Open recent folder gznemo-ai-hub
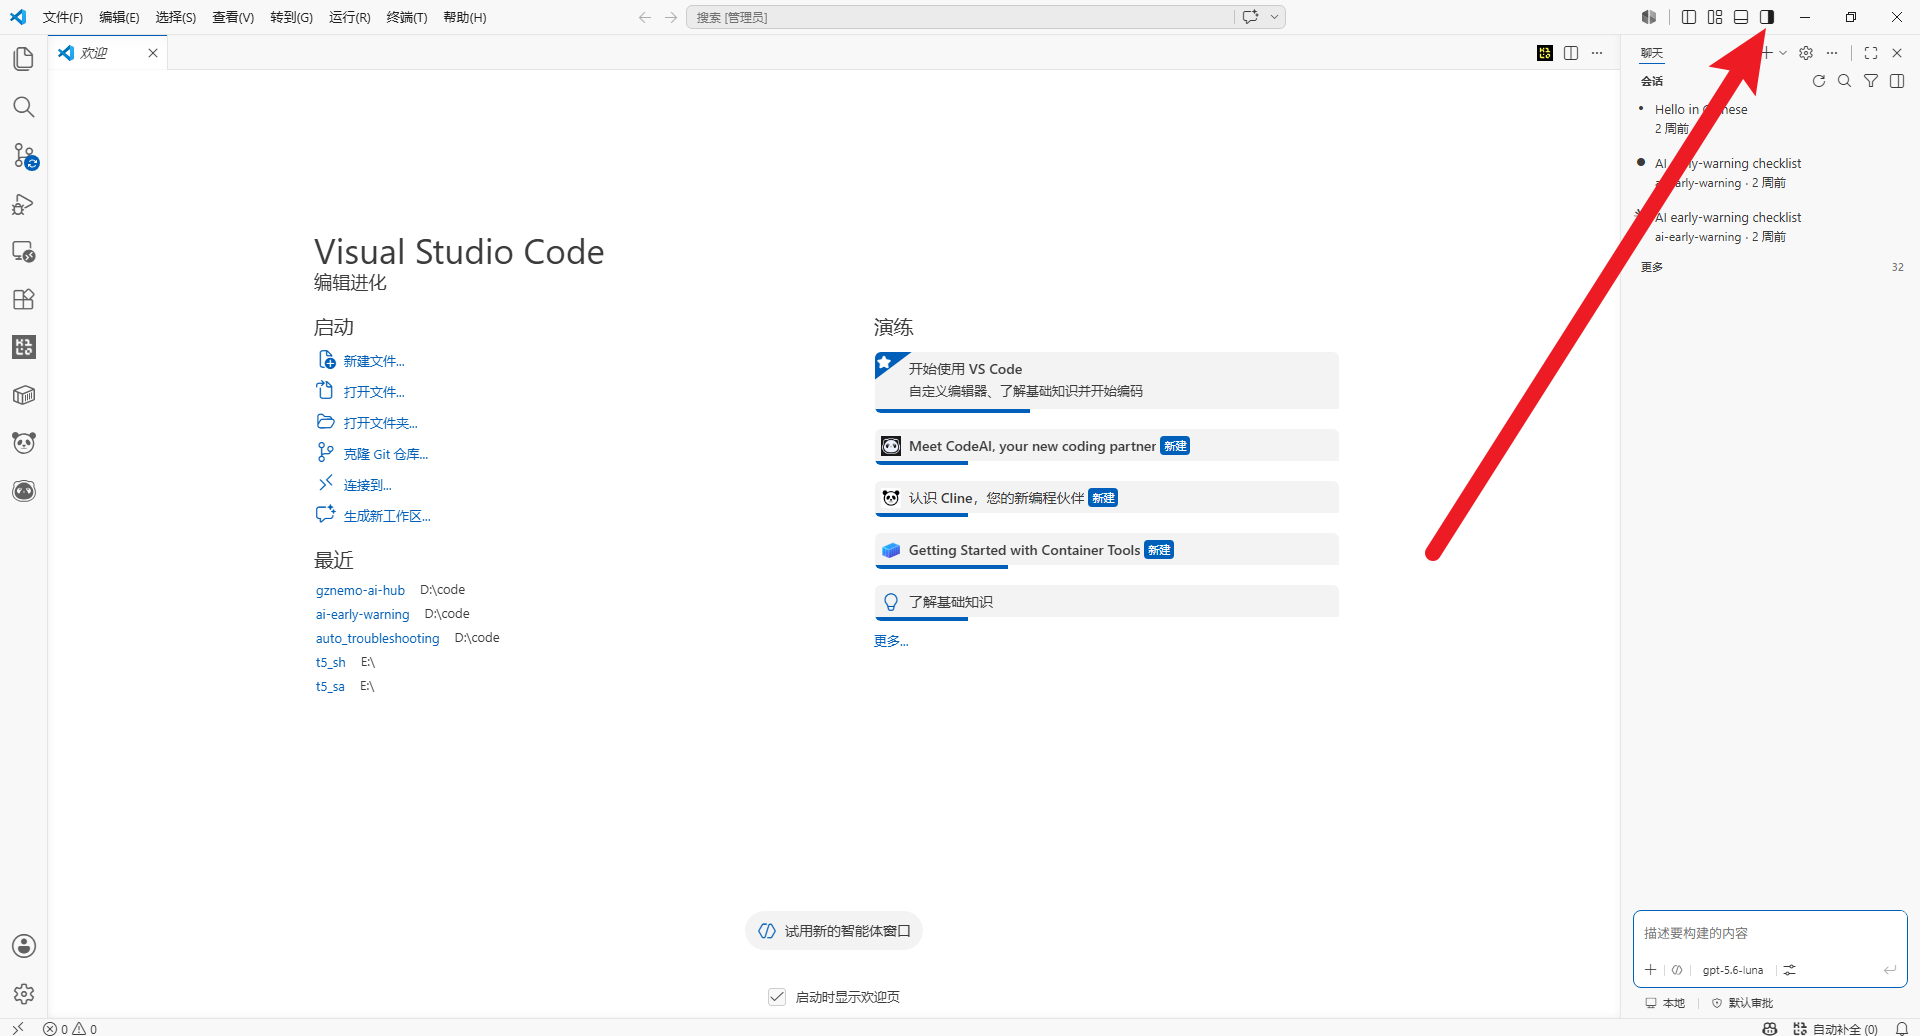Screen dimensions: 1920x1036 [360, 590]
